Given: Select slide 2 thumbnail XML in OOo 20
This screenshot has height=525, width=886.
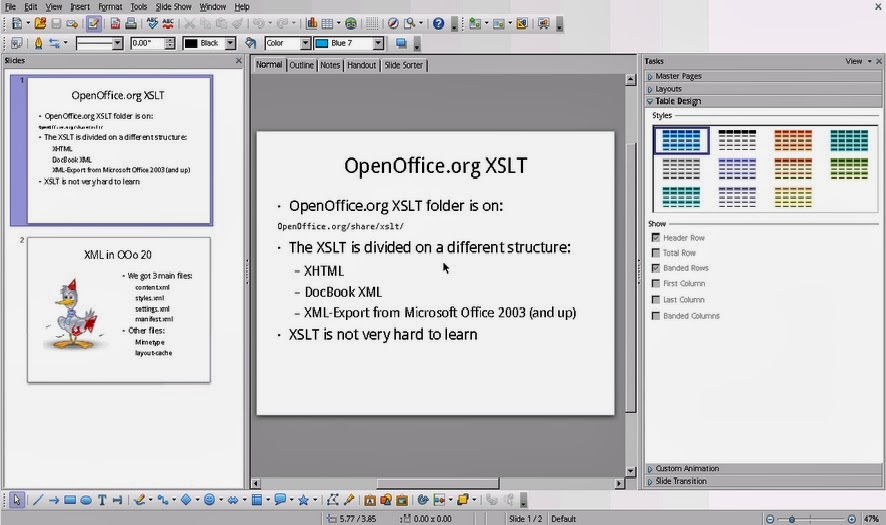Looking at the screenshot, I should point(119,310).
